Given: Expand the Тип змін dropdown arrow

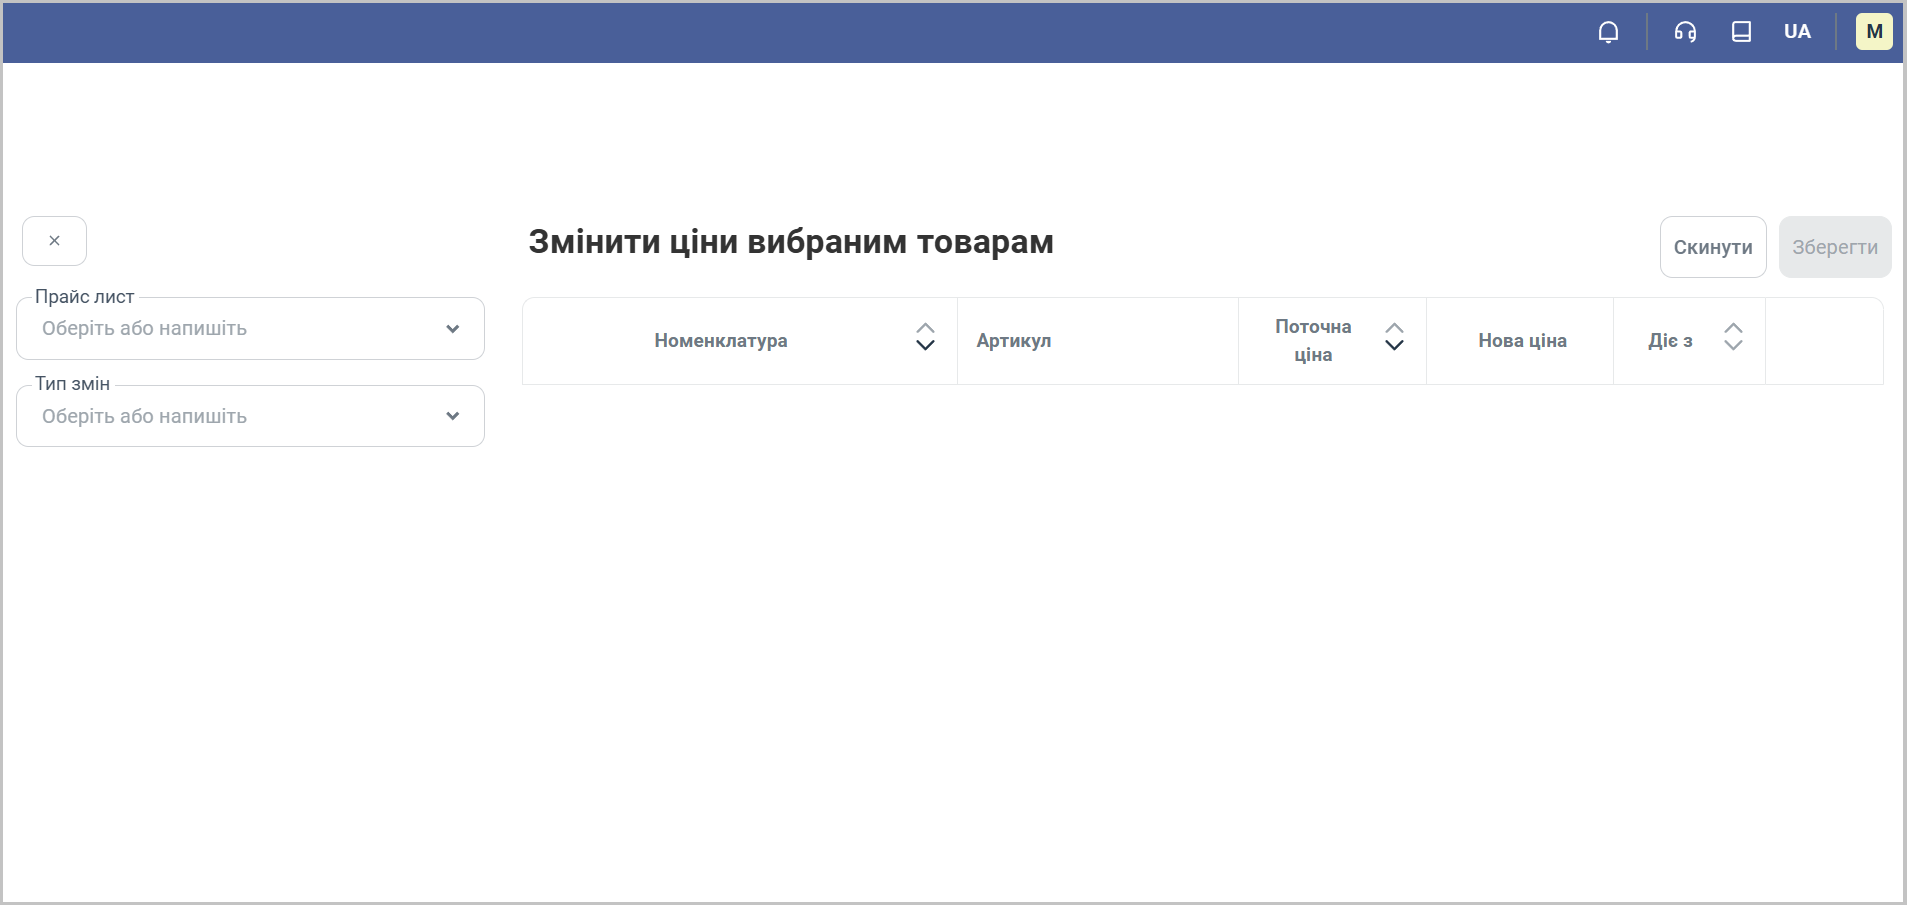Looking at the screenshot, I should tap(452, 416).
